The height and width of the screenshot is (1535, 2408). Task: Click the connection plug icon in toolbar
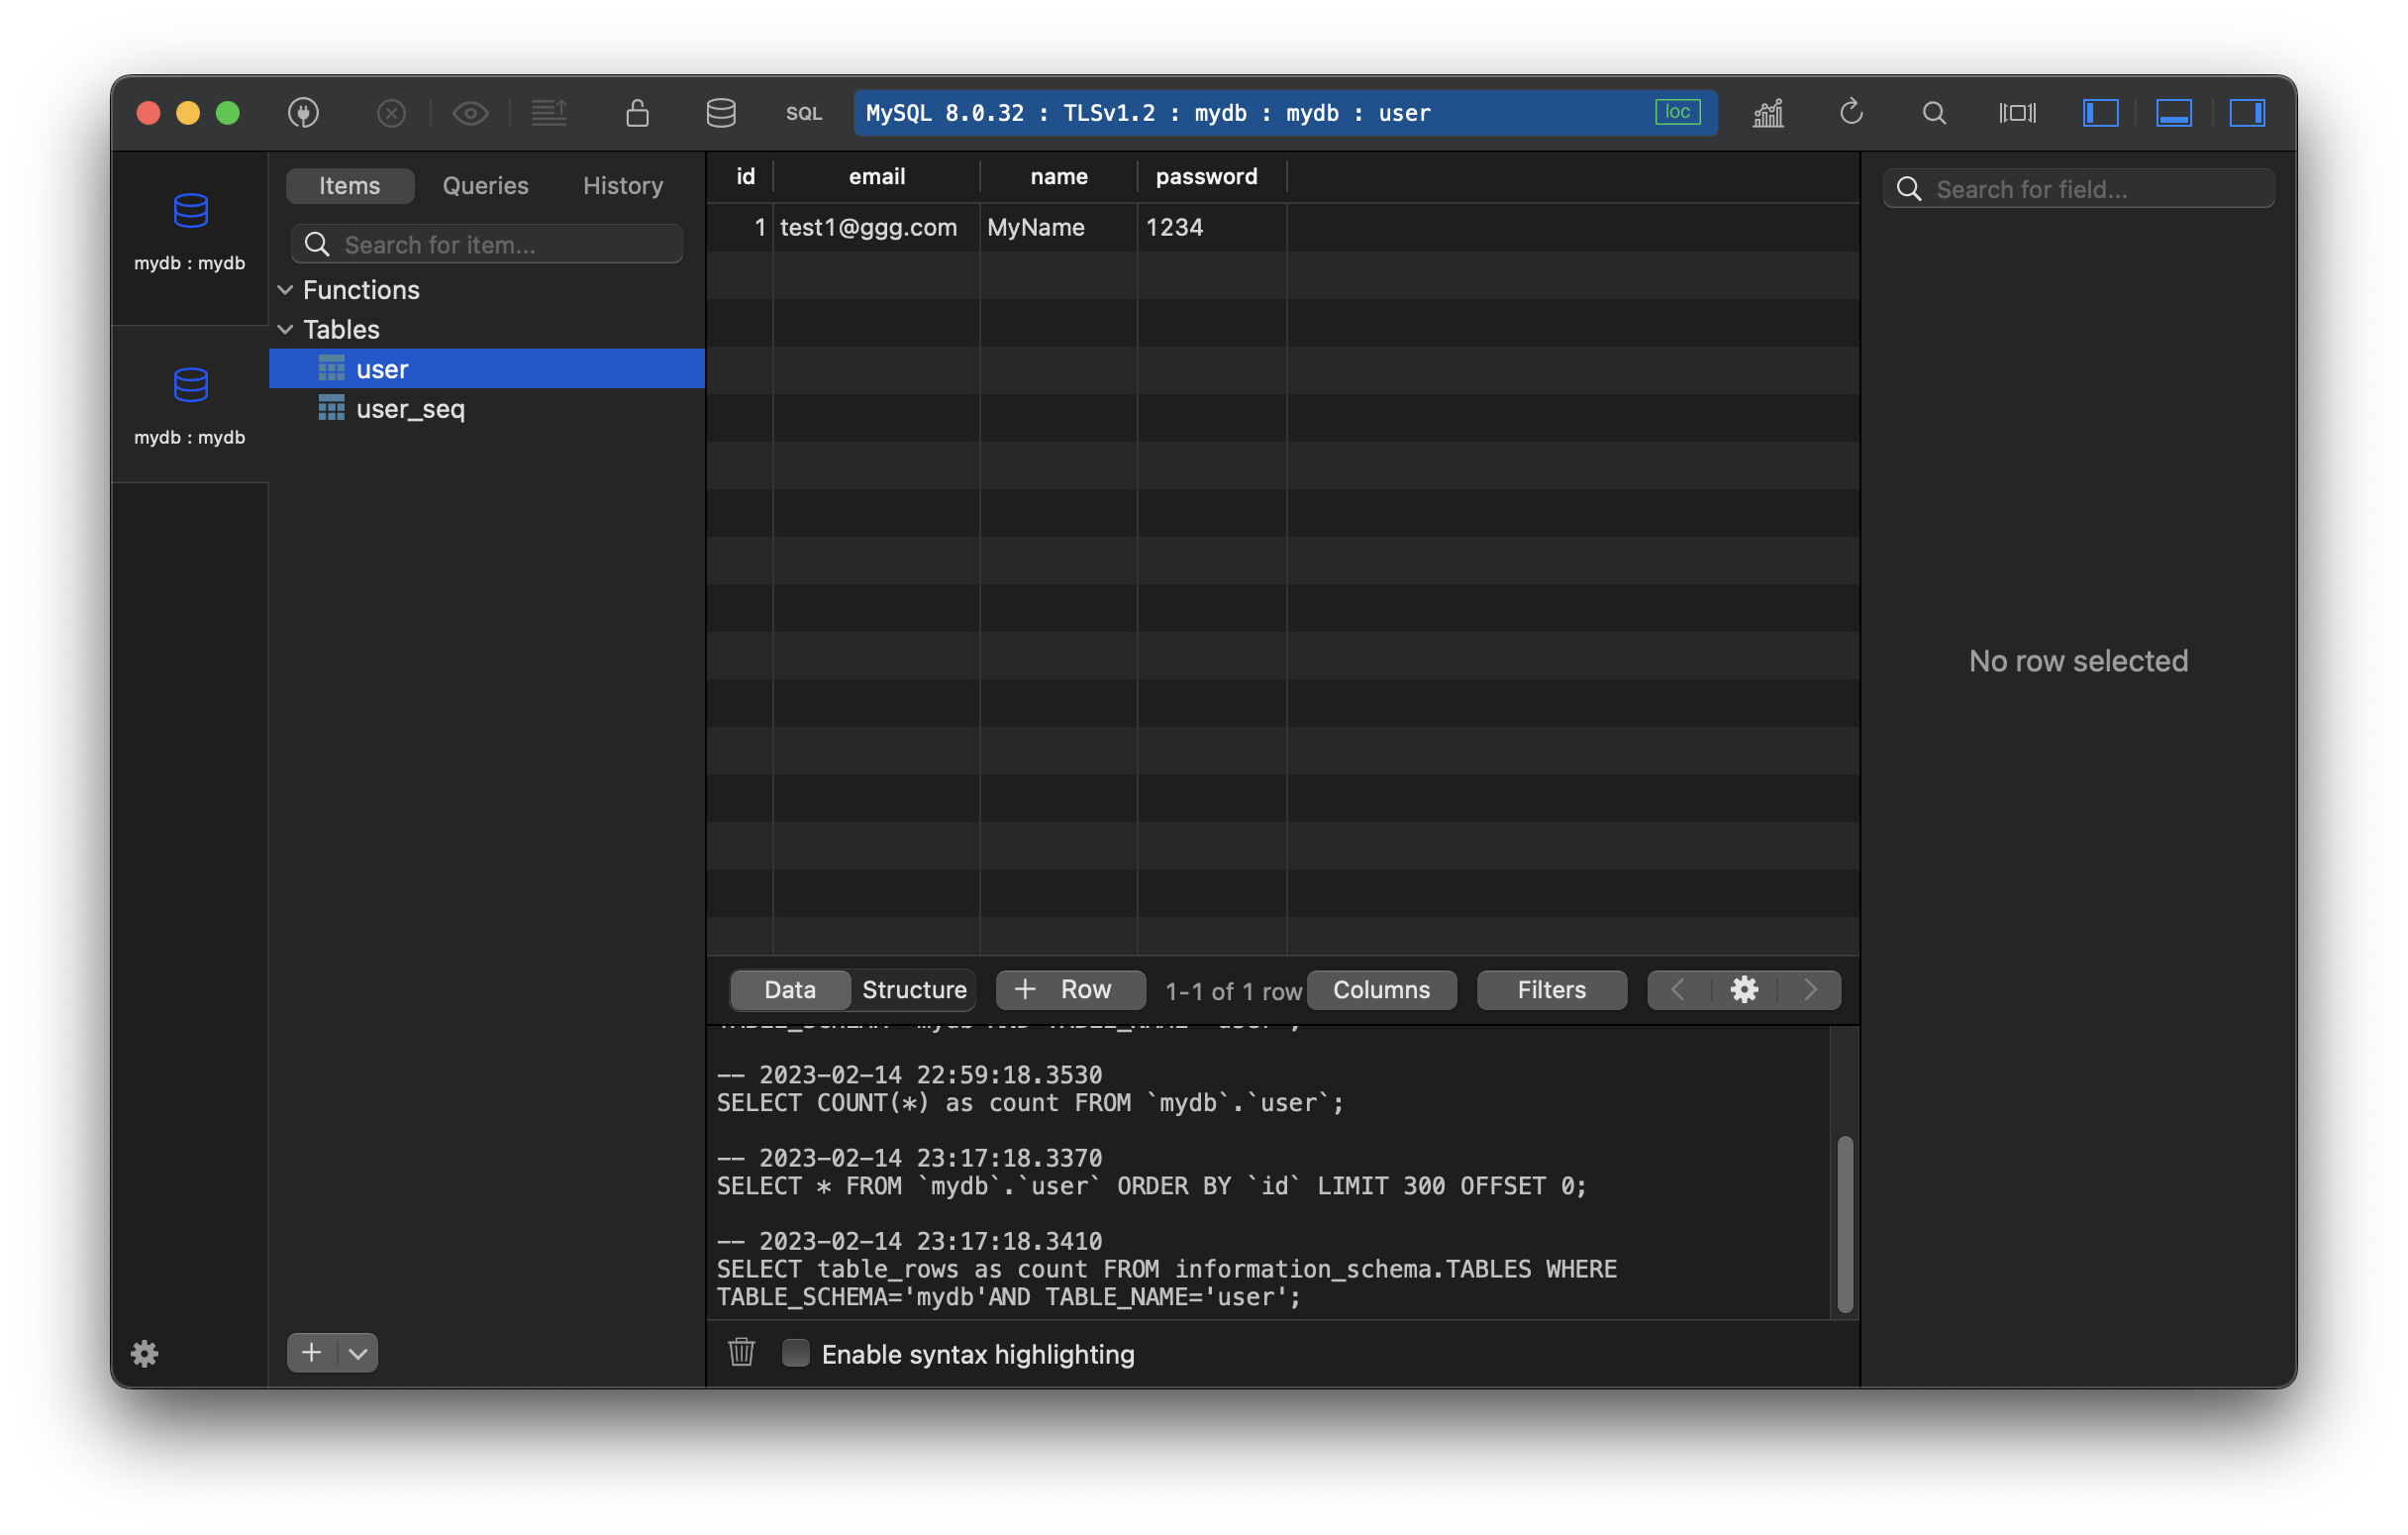[303, 113]
